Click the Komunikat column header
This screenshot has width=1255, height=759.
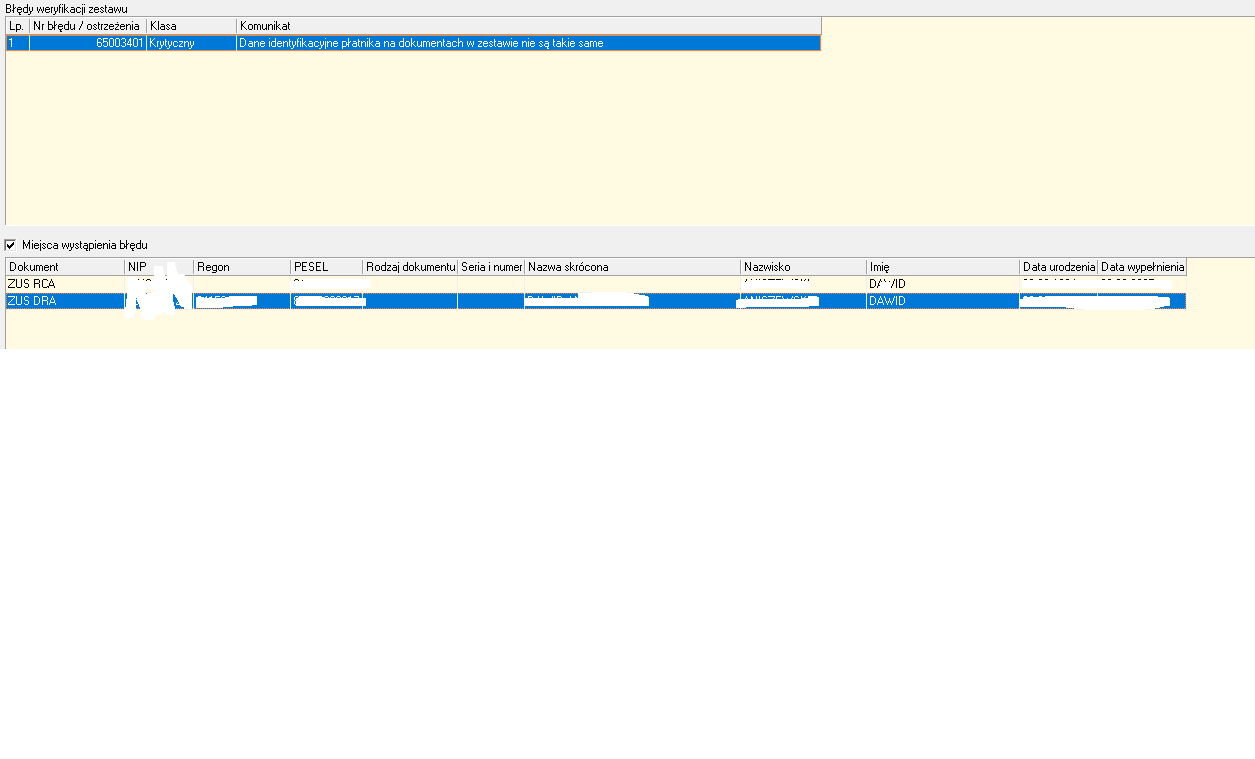click(x=527, y=25)
